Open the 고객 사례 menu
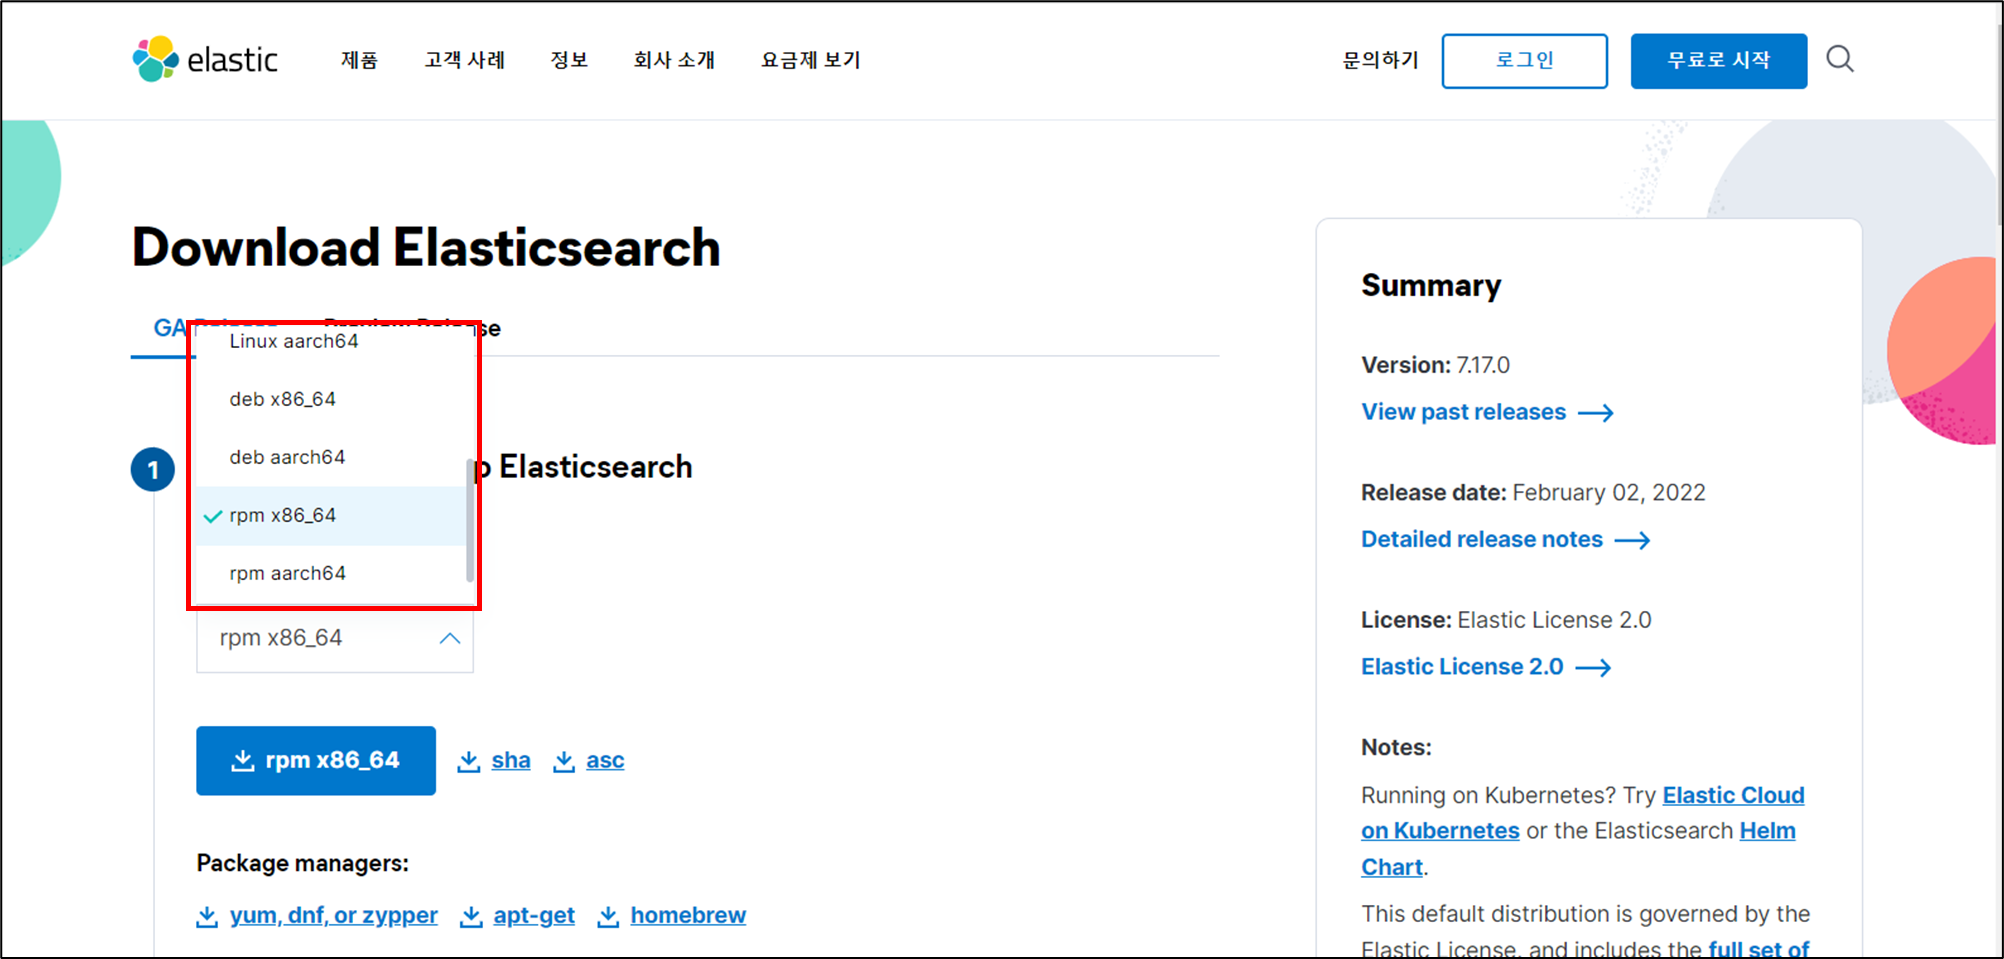The image size is (2004, 959). [465, 60]
